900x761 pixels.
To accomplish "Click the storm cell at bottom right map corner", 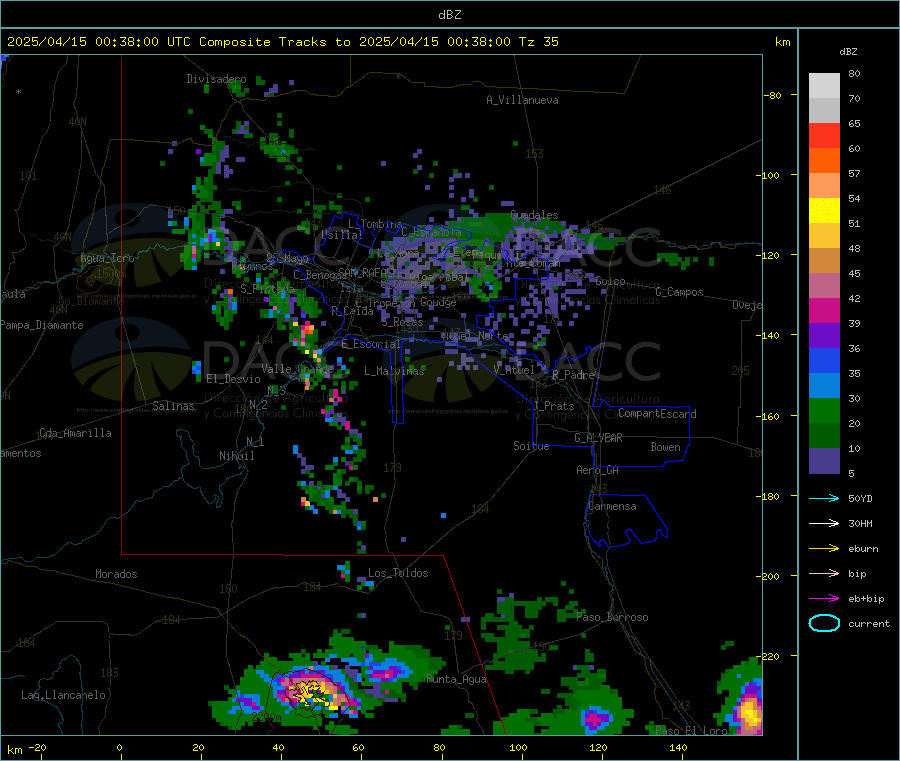I will (x=749, y=712).
